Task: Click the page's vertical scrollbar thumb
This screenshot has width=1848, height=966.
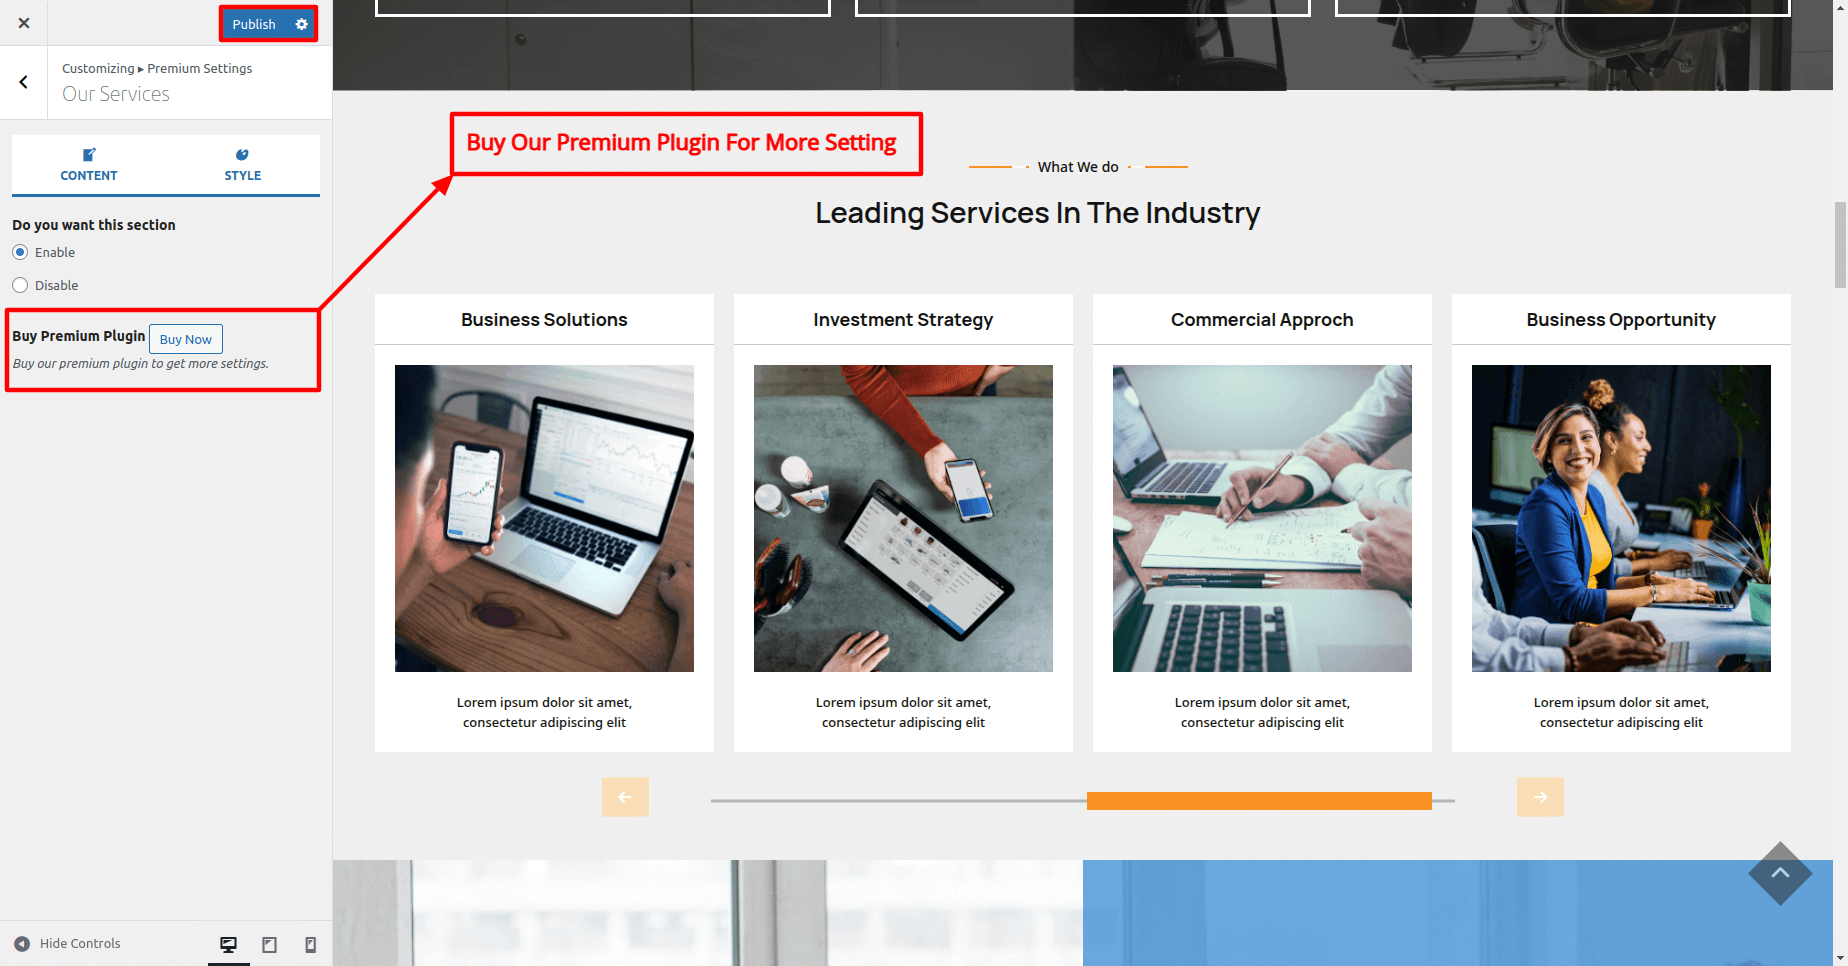Action: pos(1840,244)
